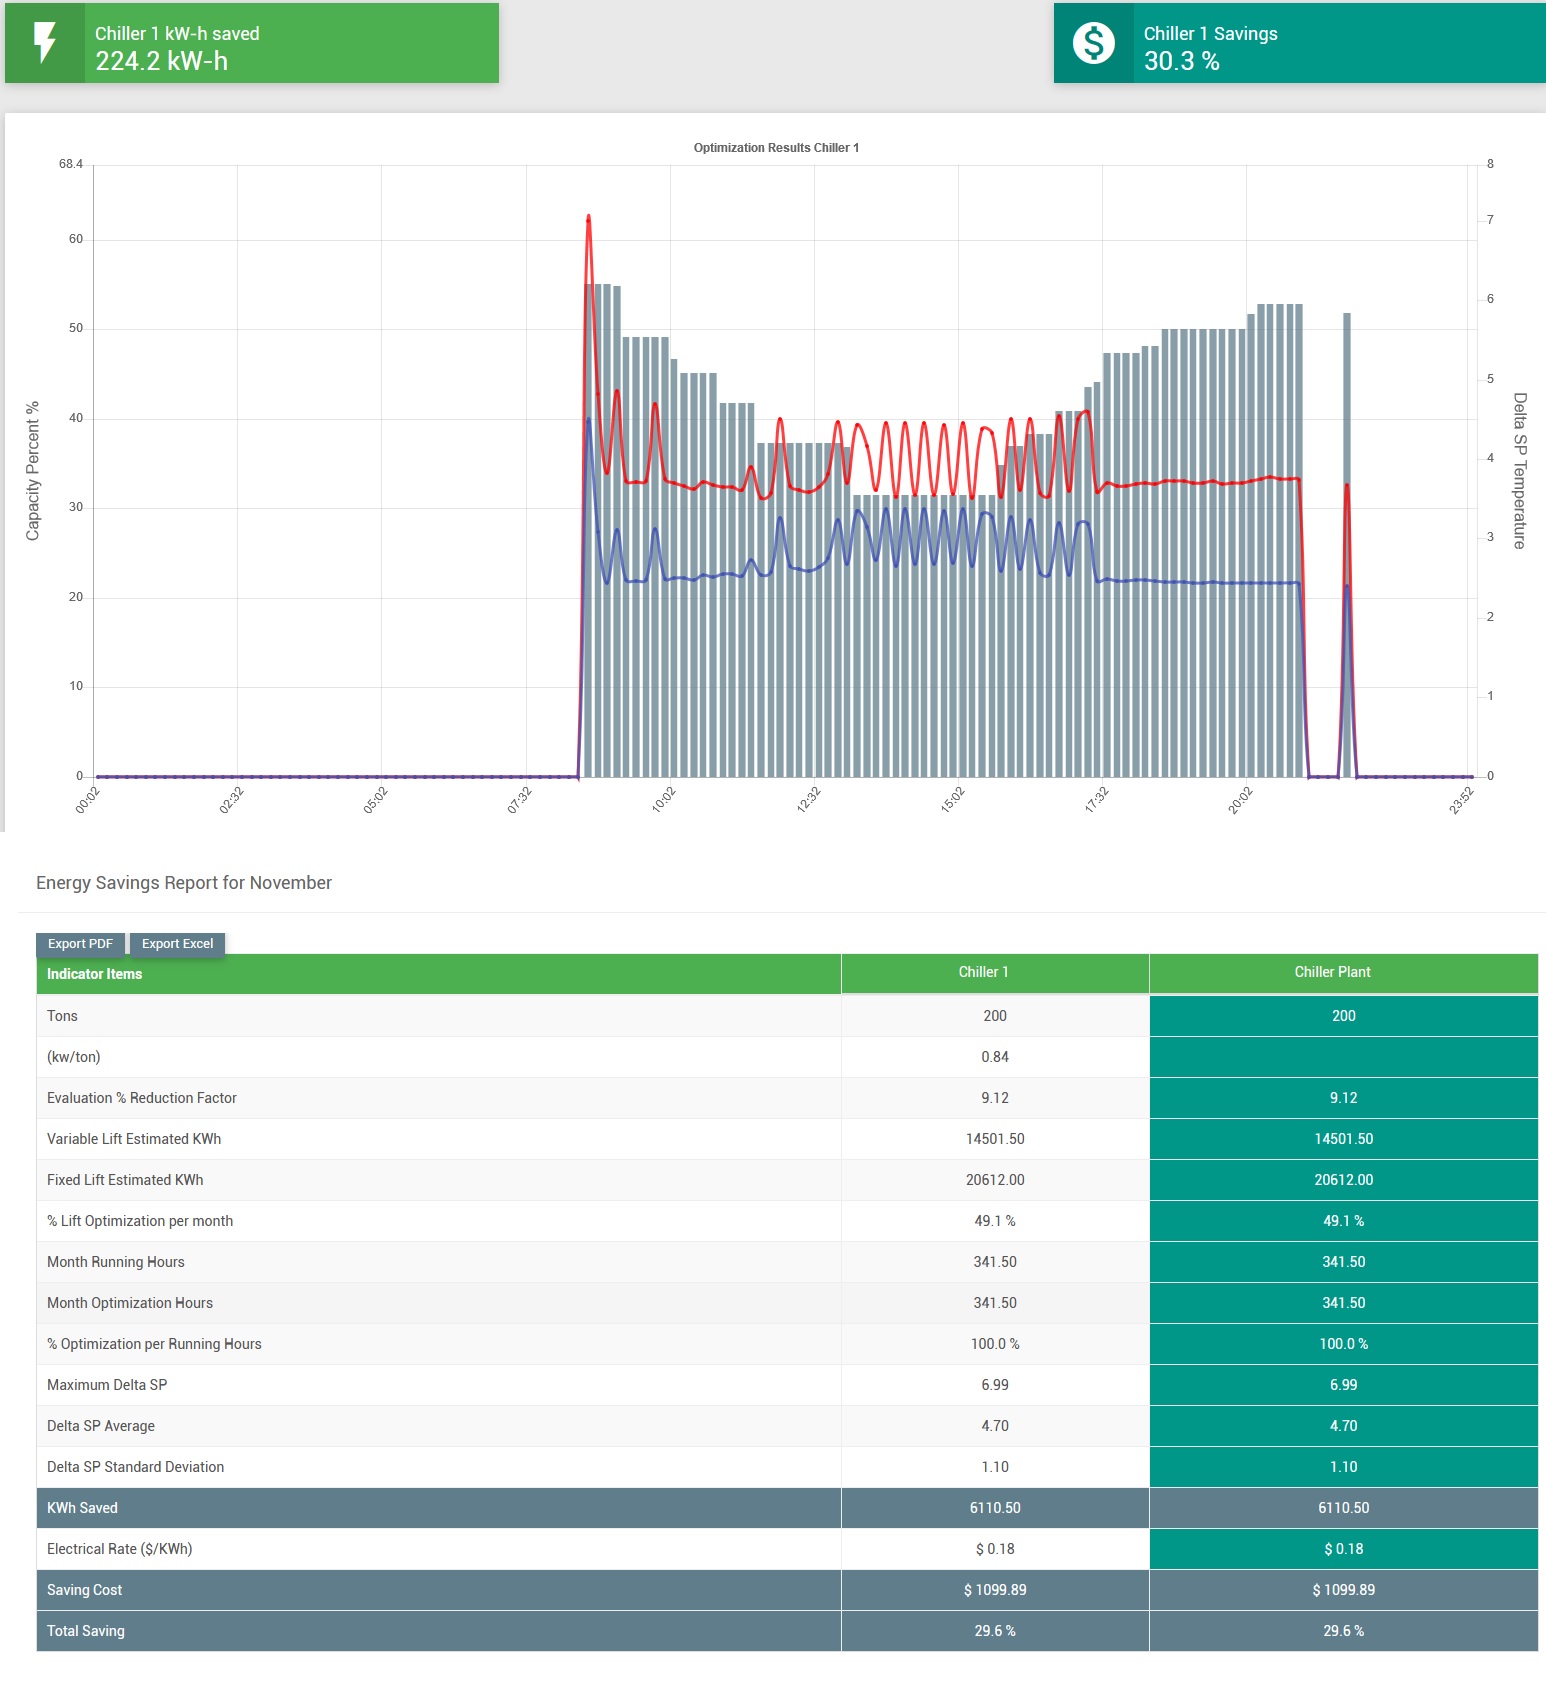Image resolution: width=1546 pixels, height=1682 pixels.
Task: Click 'Delta SP Average' row label
Action: 101,1426
